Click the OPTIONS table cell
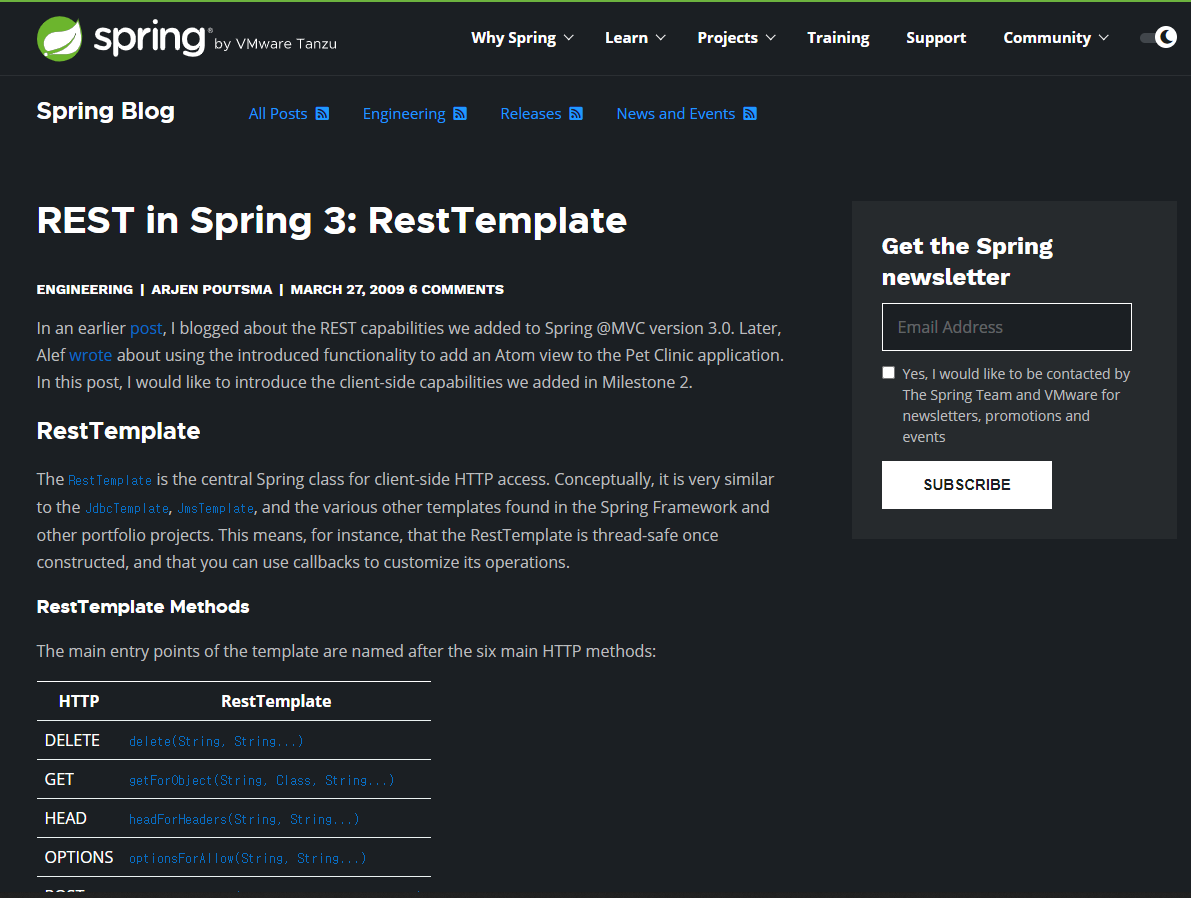 point(79,857)
